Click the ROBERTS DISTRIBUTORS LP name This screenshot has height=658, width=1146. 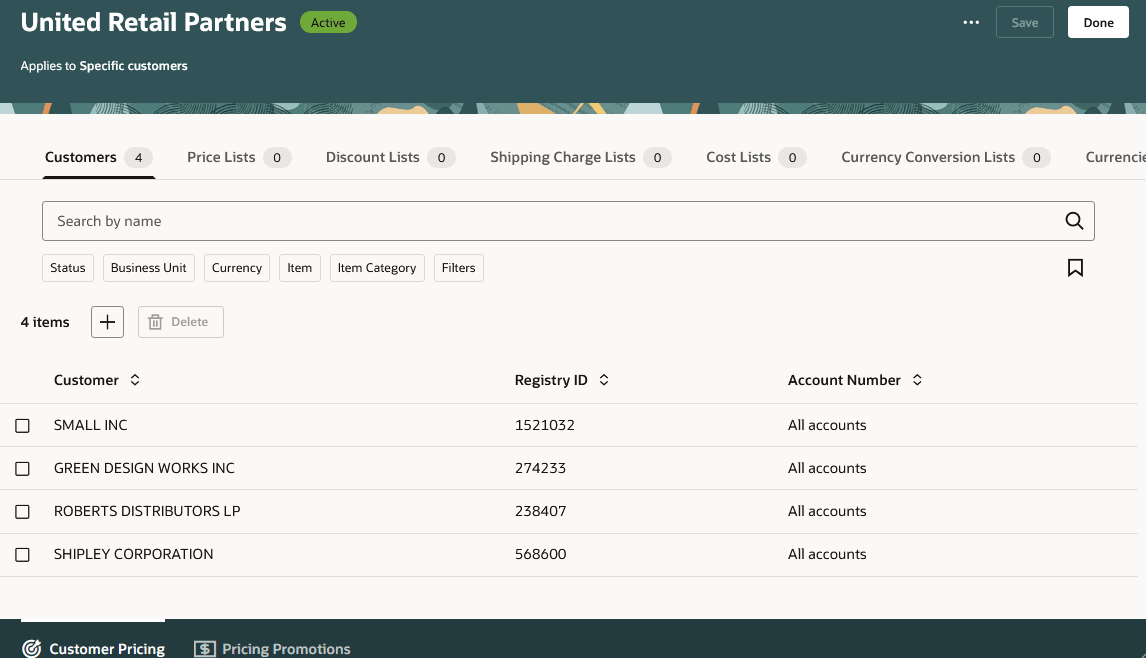(x=147, y=511)
